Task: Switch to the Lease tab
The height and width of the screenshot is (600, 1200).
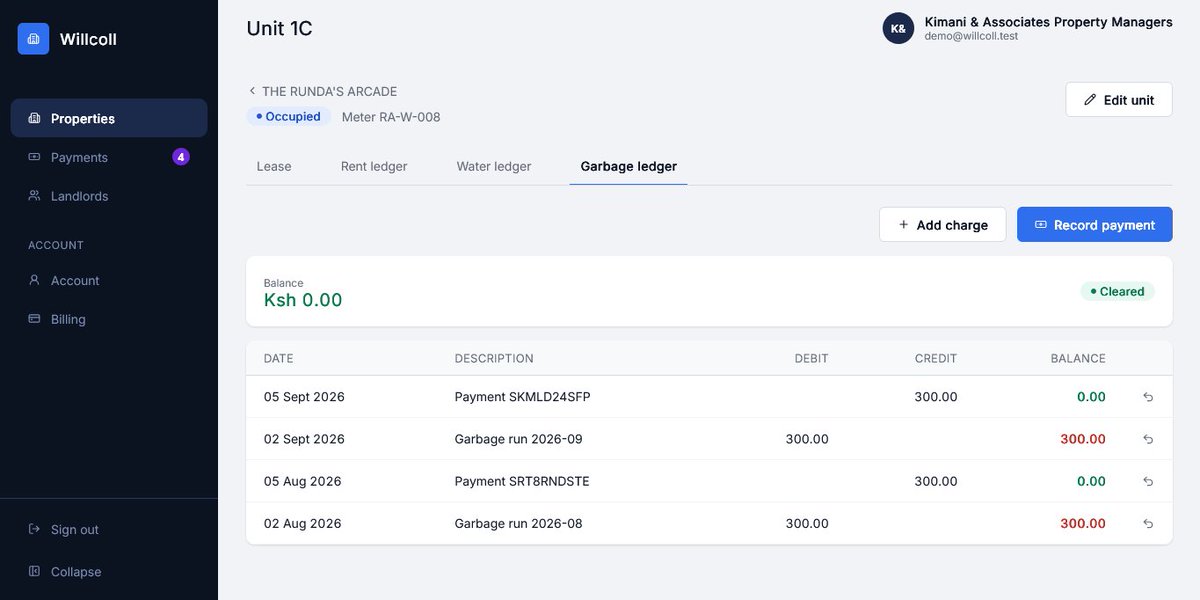Action: [274, 166]
